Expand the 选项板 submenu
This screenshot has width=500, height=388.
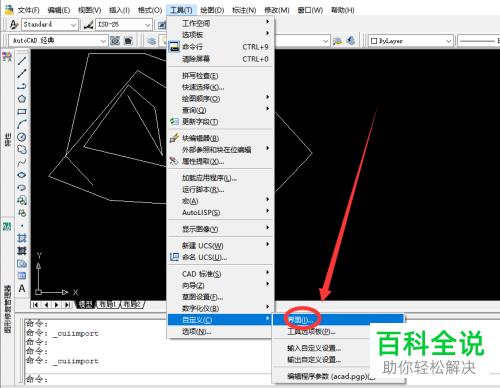[221, 34]
